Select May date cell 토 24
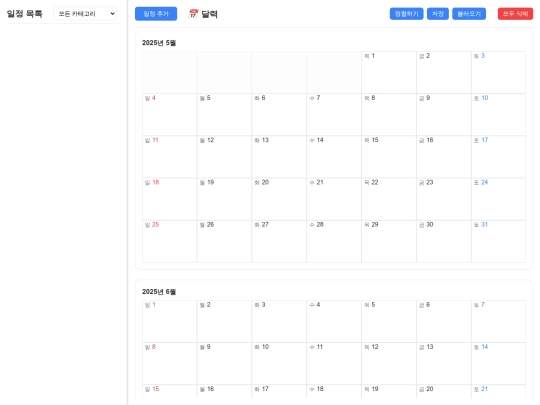The width and height of the screenshot is (540, 405). (498, 199)
